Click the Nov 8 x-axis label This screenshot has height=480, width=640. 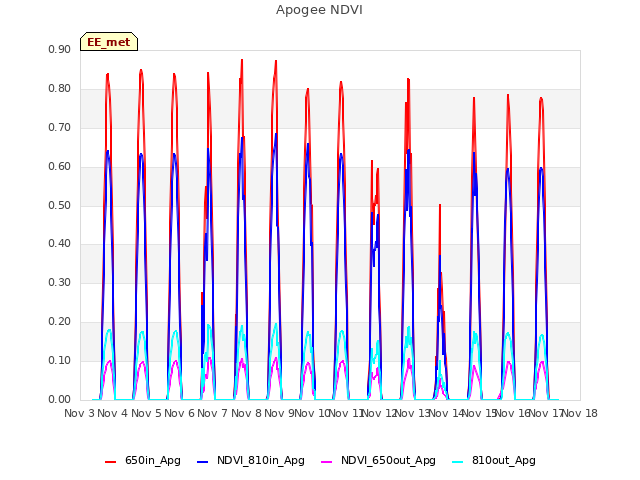[x=246, y=413]
